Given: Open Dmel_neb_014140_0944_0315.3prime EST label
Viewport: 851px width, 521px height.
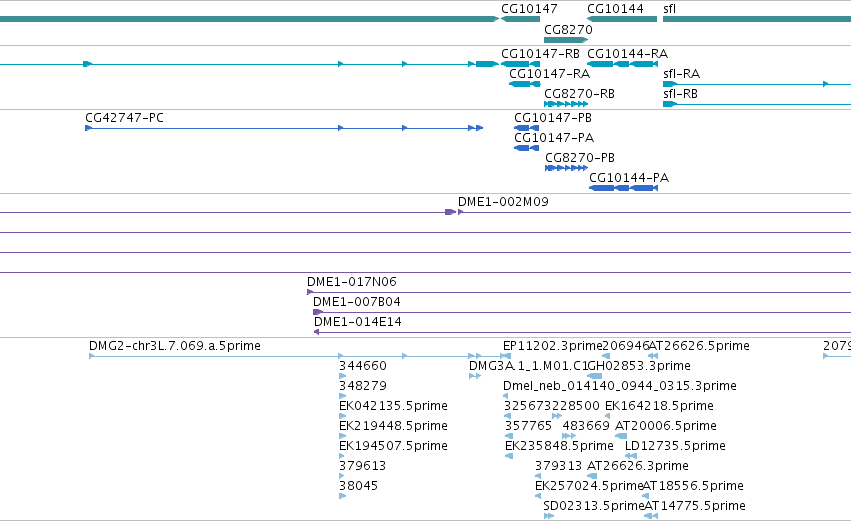Looking at the screenshot, I should pos(620,386).
